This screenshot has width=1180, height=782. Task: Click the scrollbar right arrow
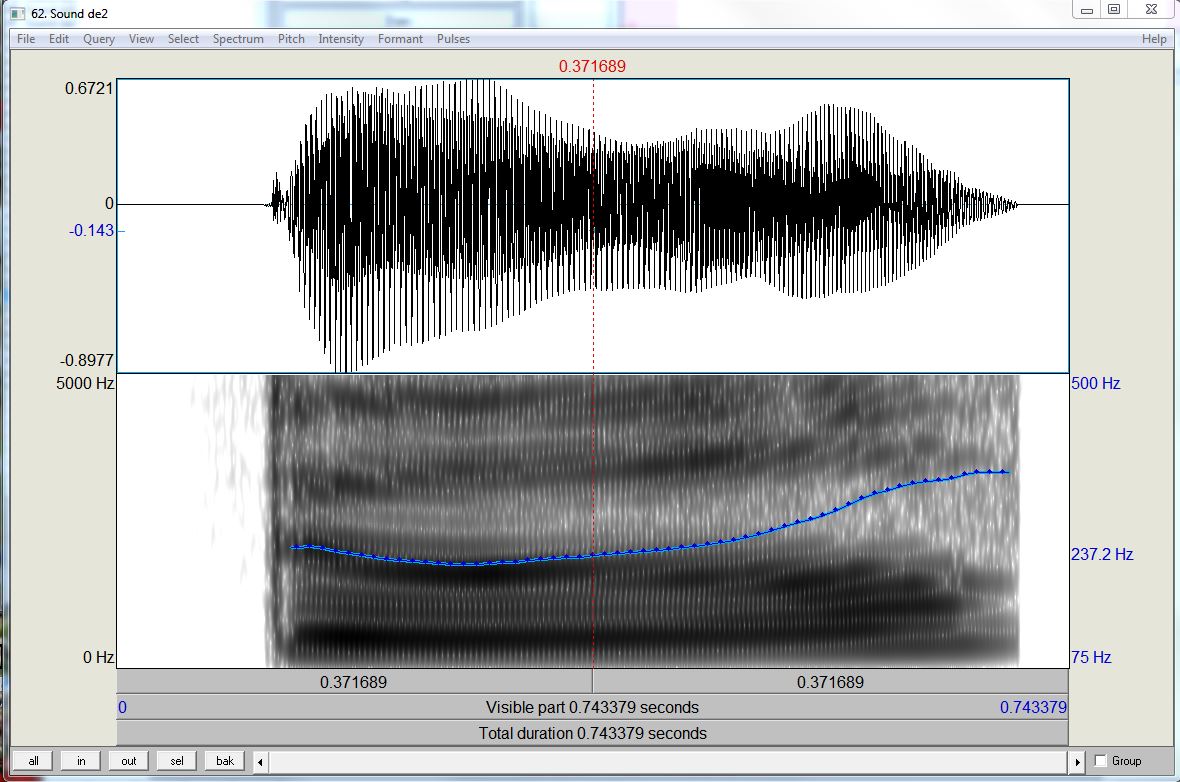1078,762
